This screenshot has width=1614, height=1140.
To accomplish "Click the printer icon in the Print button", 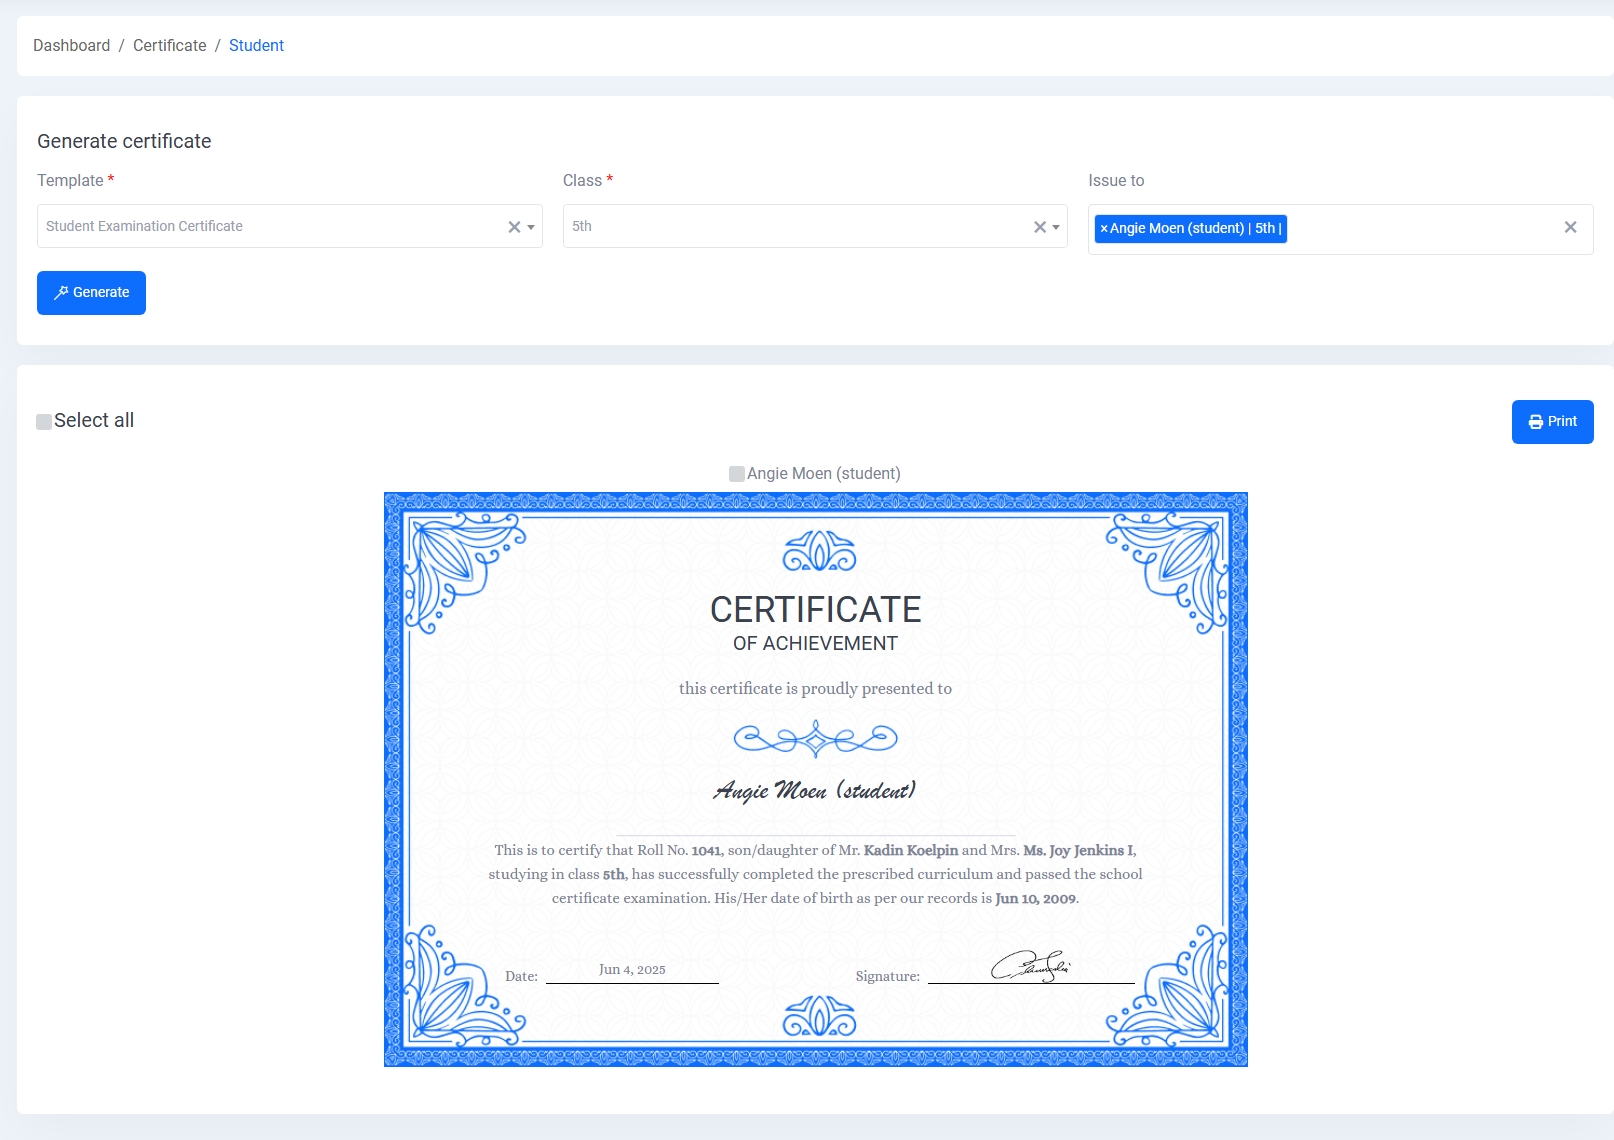I will pos(1534,421).
